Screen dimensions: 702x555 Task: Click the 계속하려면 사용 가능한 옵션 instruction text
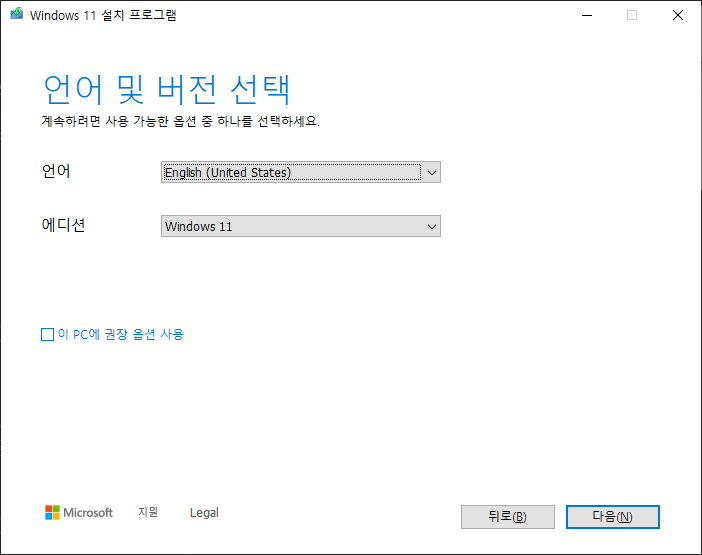[x=180, y=121]
